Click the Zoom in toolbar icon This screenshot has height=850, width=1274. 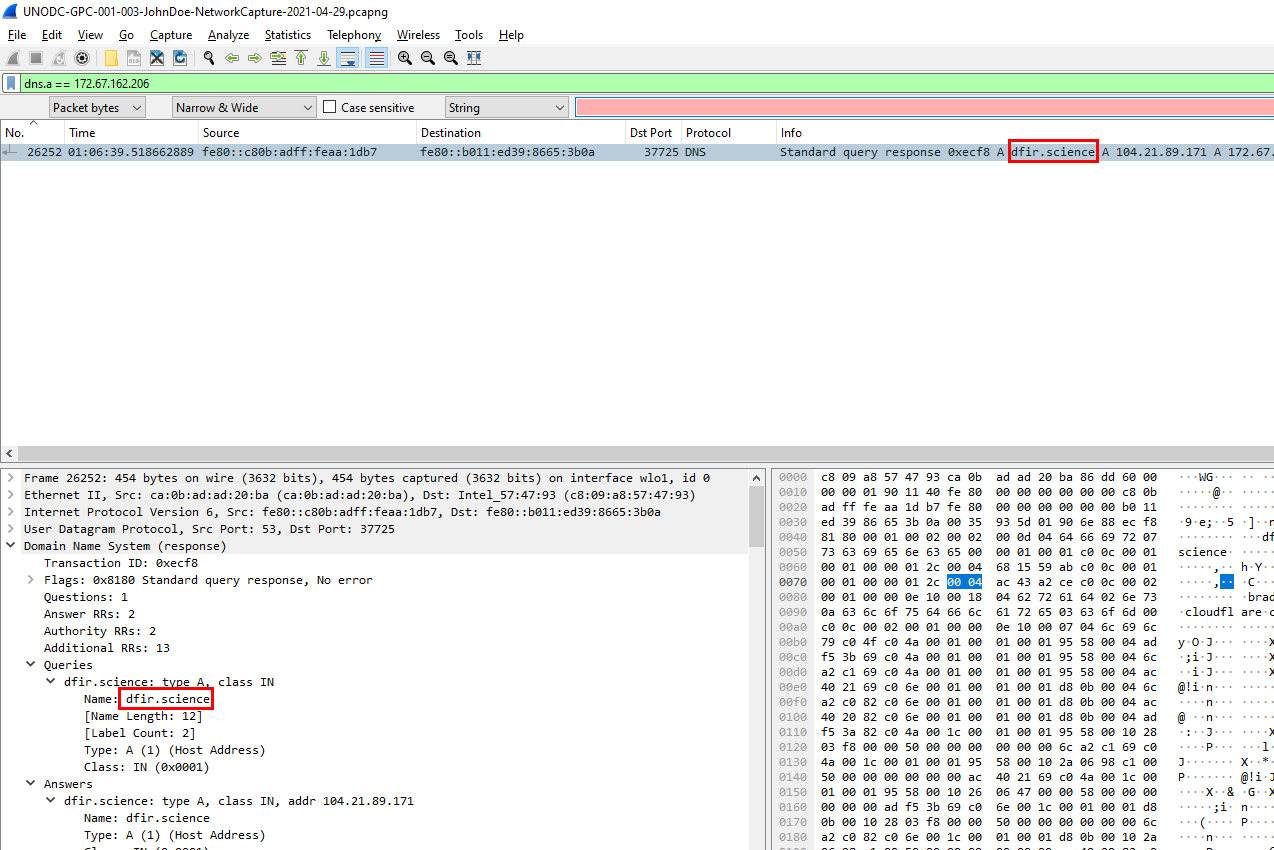click(405, 58)
